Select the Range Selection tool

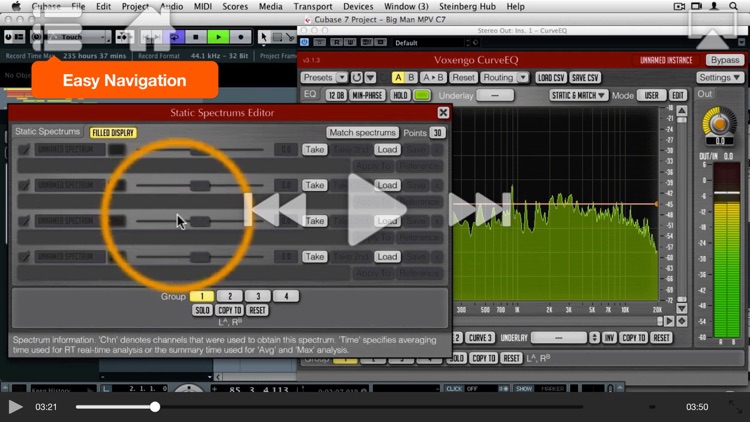pos(277,37)
